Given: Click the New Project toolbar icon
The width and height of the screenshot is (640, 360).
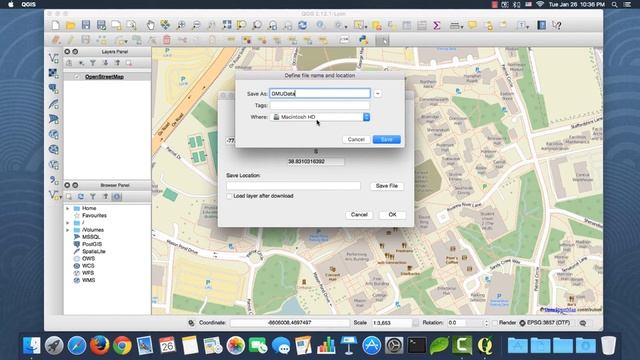Looking at the screenshot, I should [56, 25].
